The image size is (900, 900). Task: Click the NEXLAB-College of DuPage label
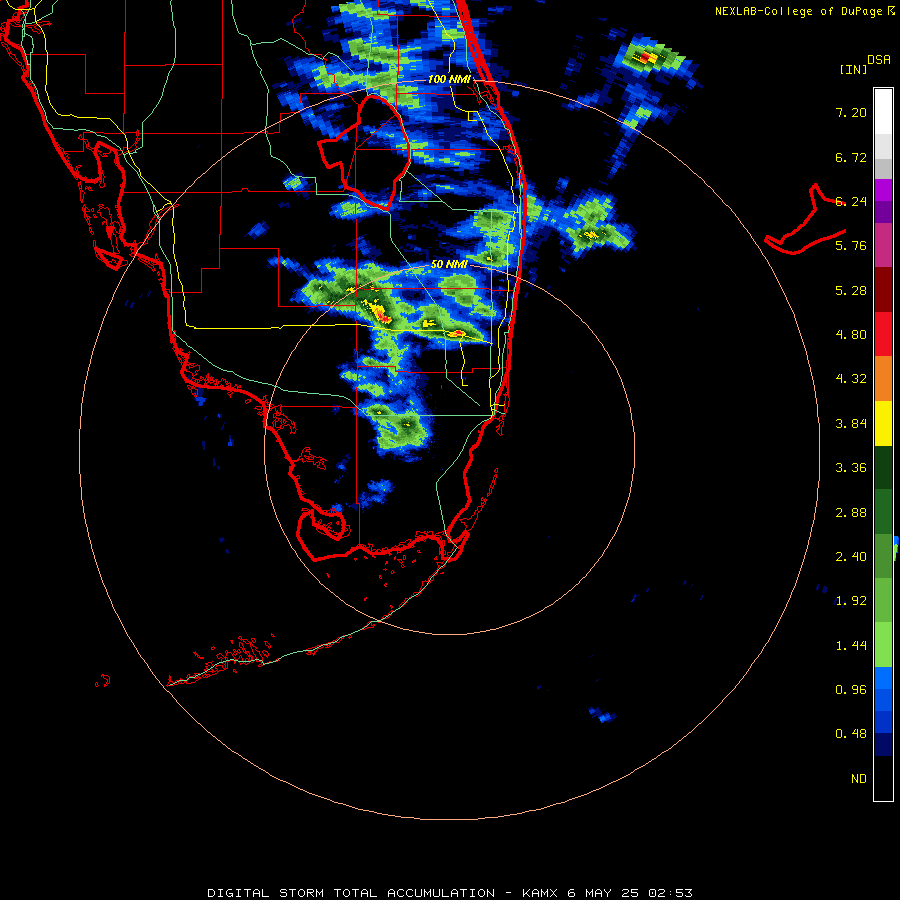click(x=804, y=11)
